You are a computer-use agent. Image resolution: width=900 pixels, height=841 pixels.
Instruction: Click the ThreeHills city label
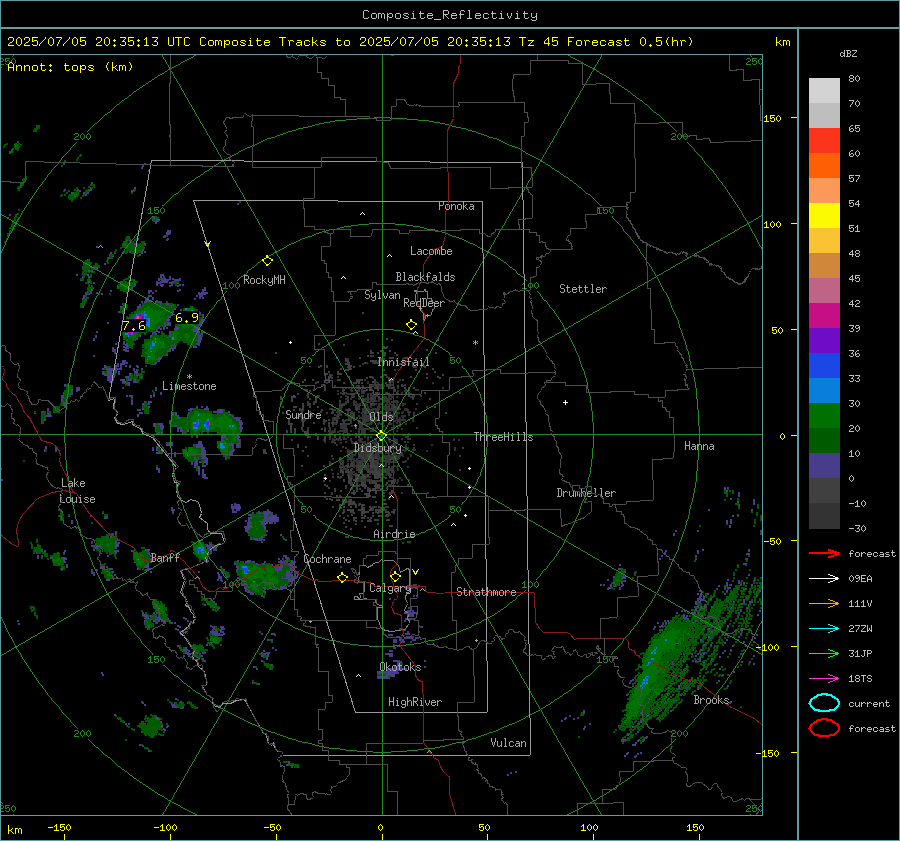click(x=503, y=437)
